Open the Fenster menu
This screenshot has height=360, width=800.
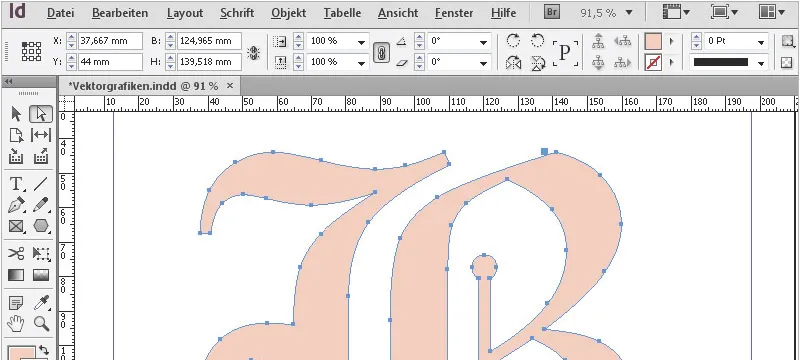point(455,13)
